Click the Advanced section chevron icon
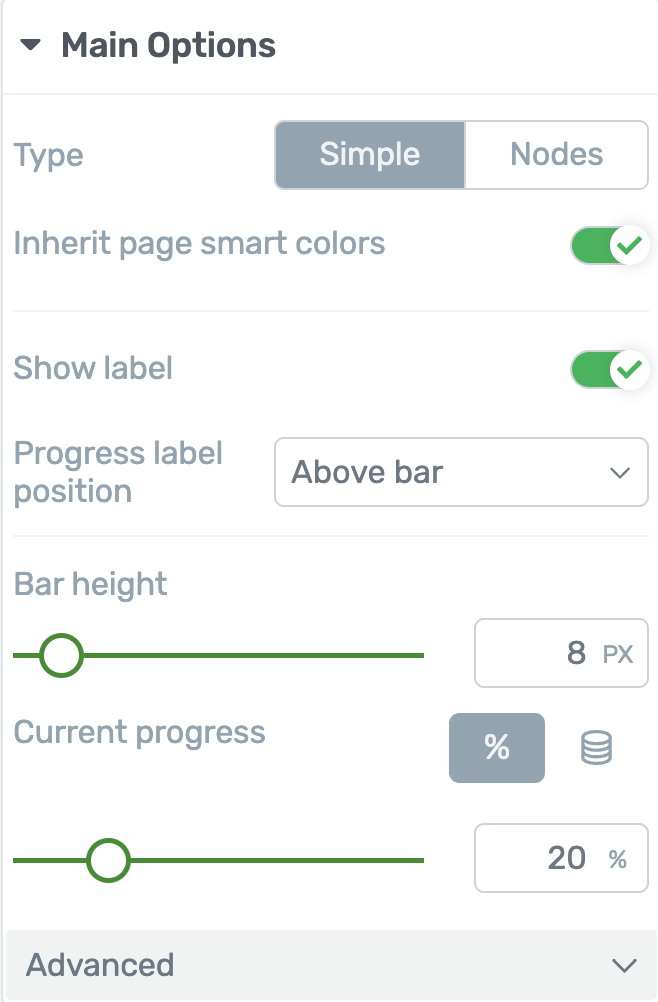This screenshot has width=658, height=1002. point(624,966)
